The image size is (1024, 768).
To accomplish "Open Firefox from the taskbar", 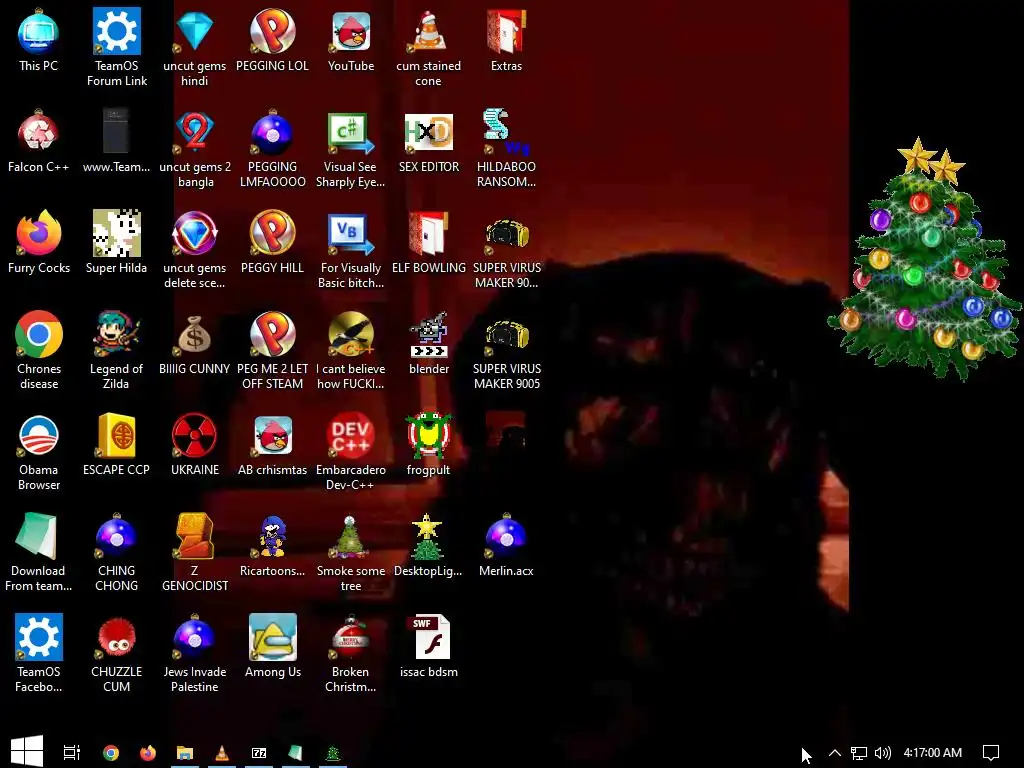I will [x=148, y=752].
